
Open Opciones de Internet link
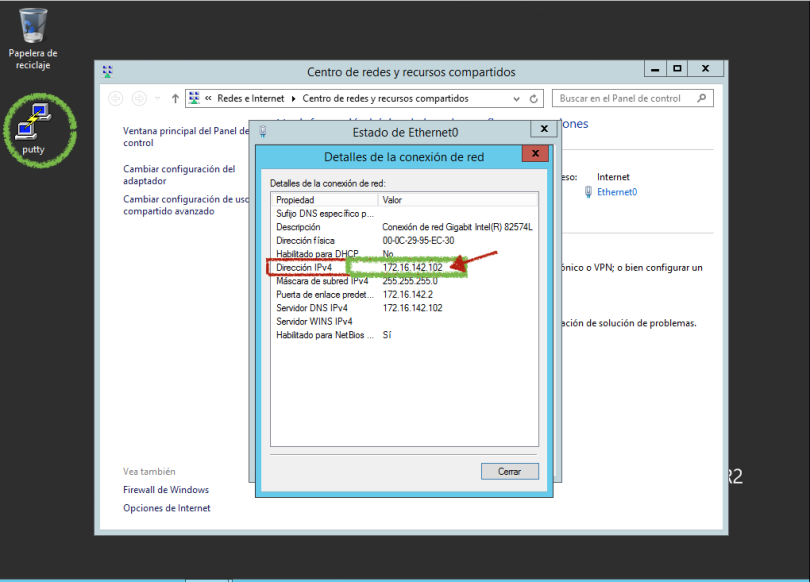tap(167, 508)
